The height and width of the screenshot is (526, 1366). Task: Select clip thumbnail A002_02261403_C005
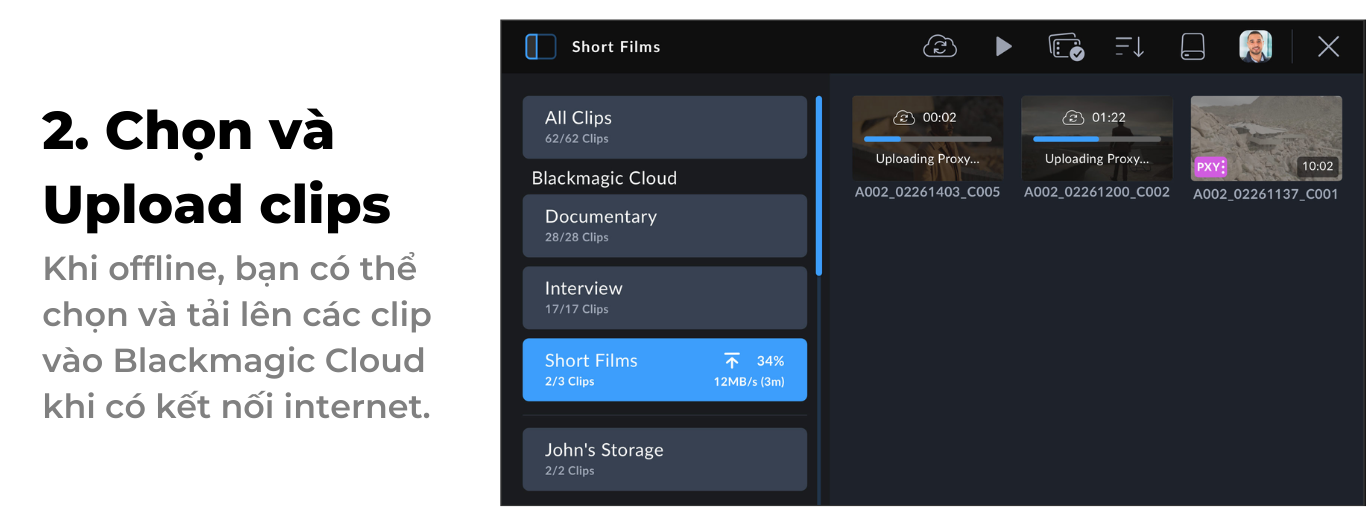(x=927, y=138)
